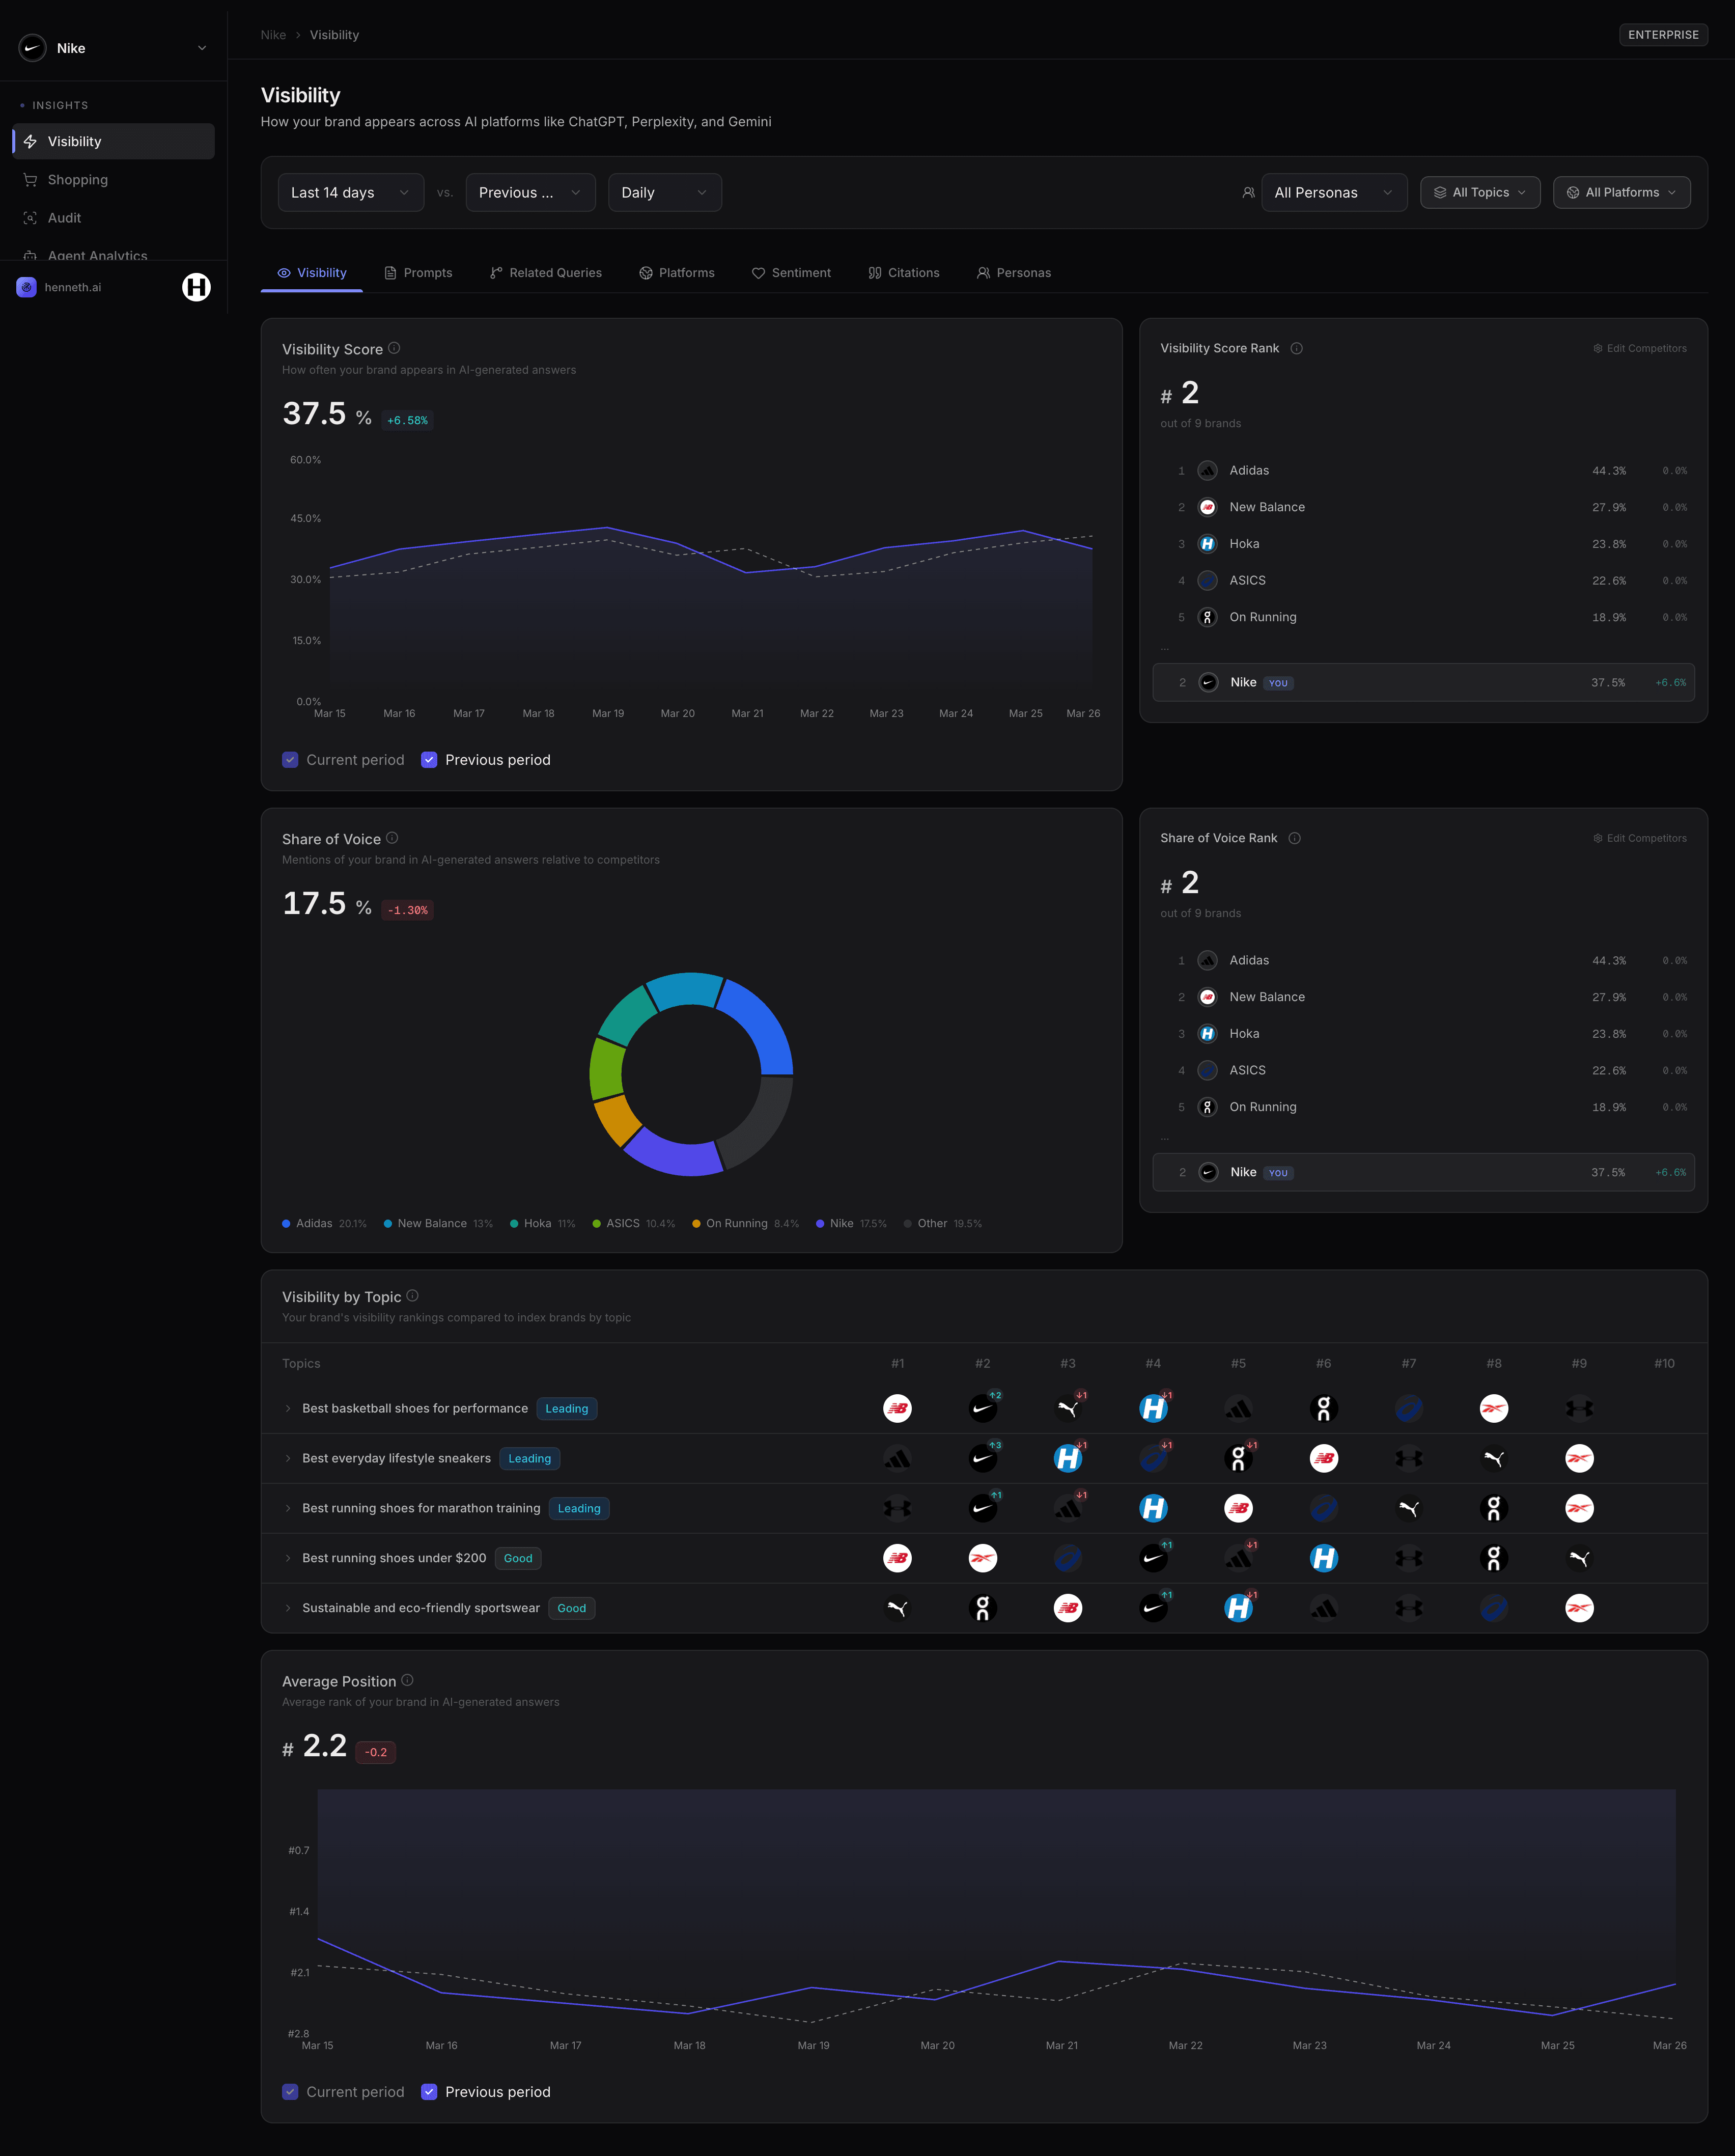This screenshot has height=2156, width=1735.
Task: Open the Visibility section in the sidebar
Action: click(113, 141)
